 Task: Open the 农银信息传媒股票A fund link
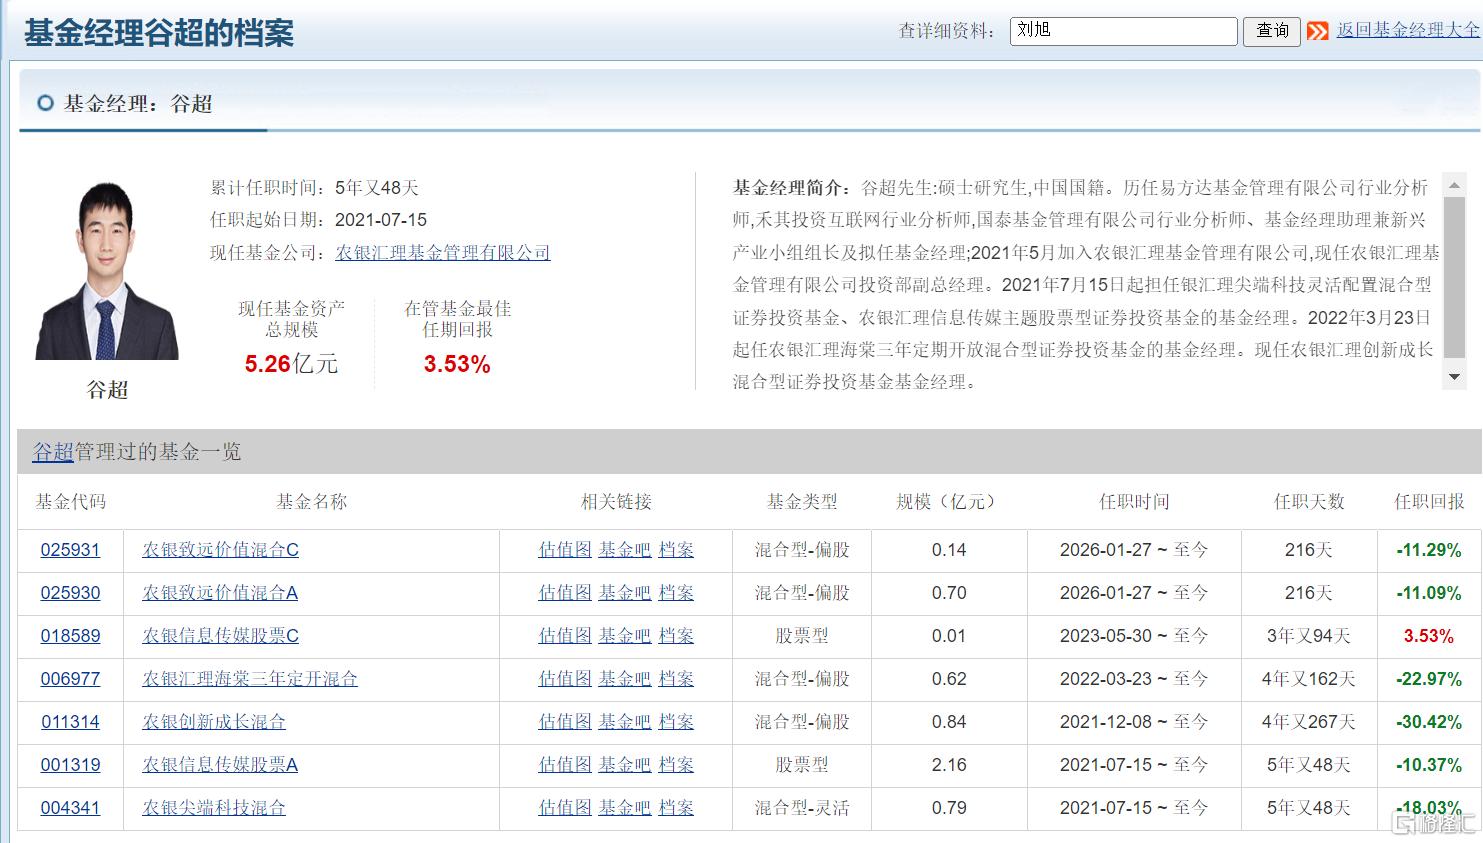pos(220,765)
